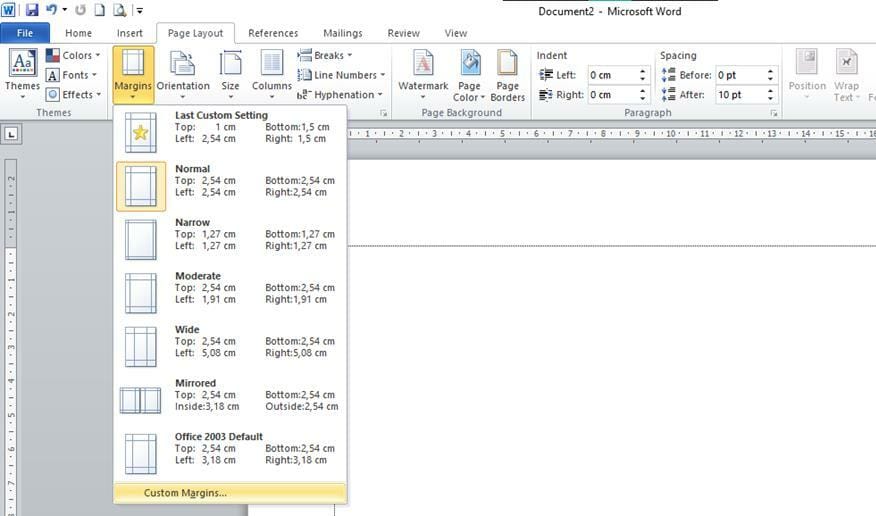
Task: Click the Save icon in quick access toolbar
Action: coord(32,11)
